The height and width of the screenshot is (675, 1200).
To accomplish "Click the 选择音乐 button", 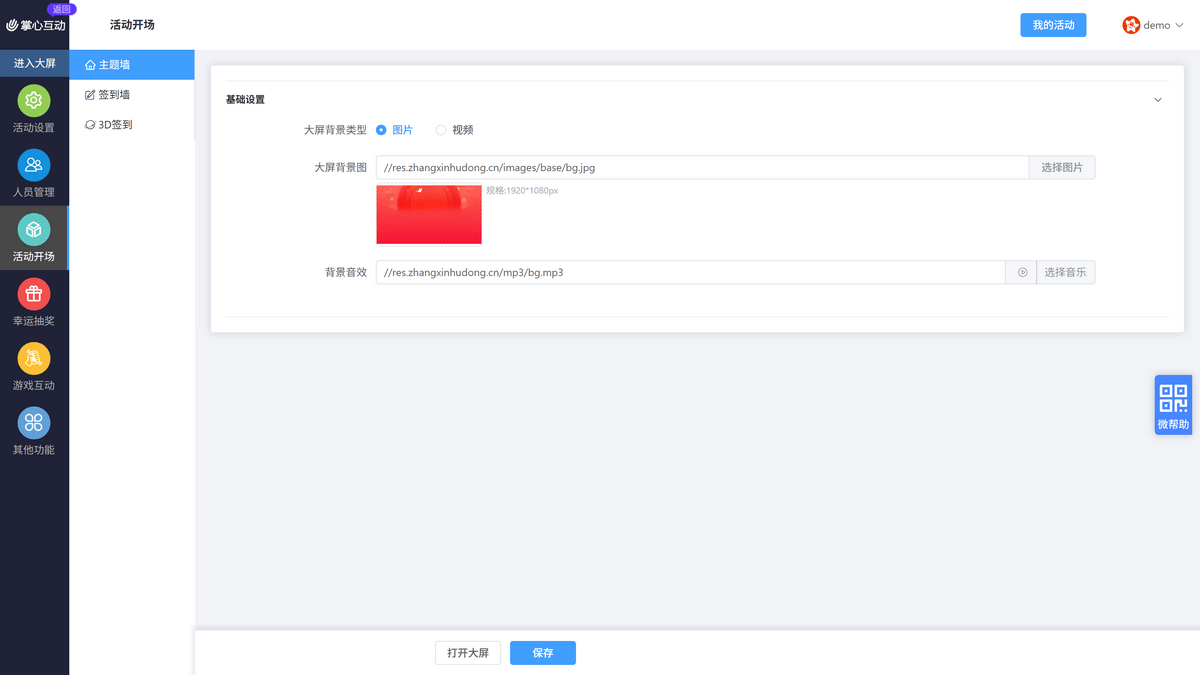I will pyautogui.click(x=1066, y=272).
